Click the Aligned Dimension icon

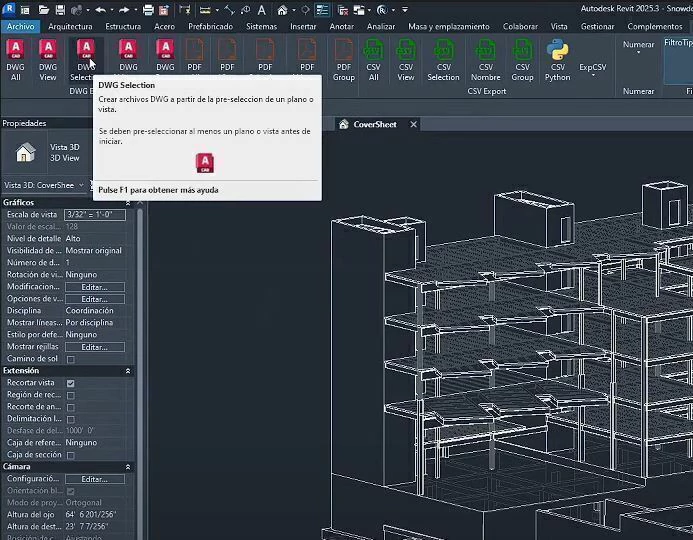click(x=229, y=10)
